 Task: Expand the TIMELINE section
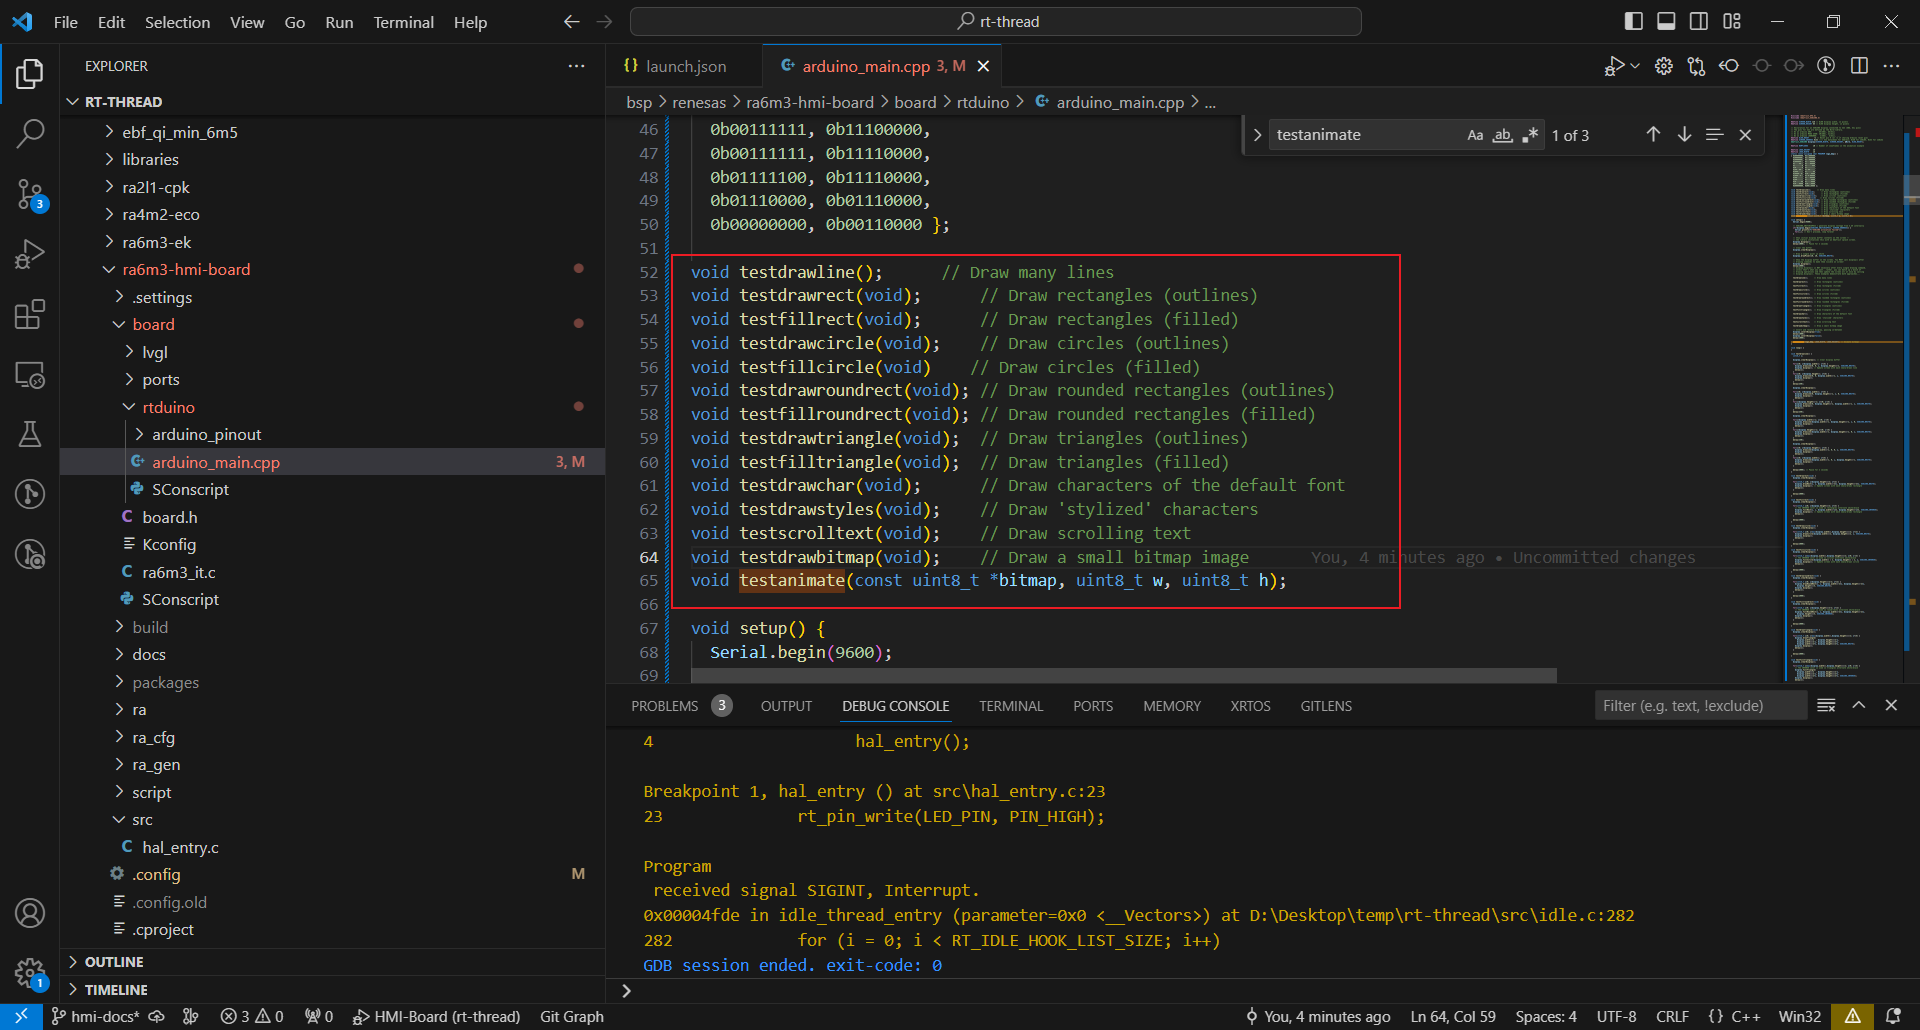(x=332, y=990)
